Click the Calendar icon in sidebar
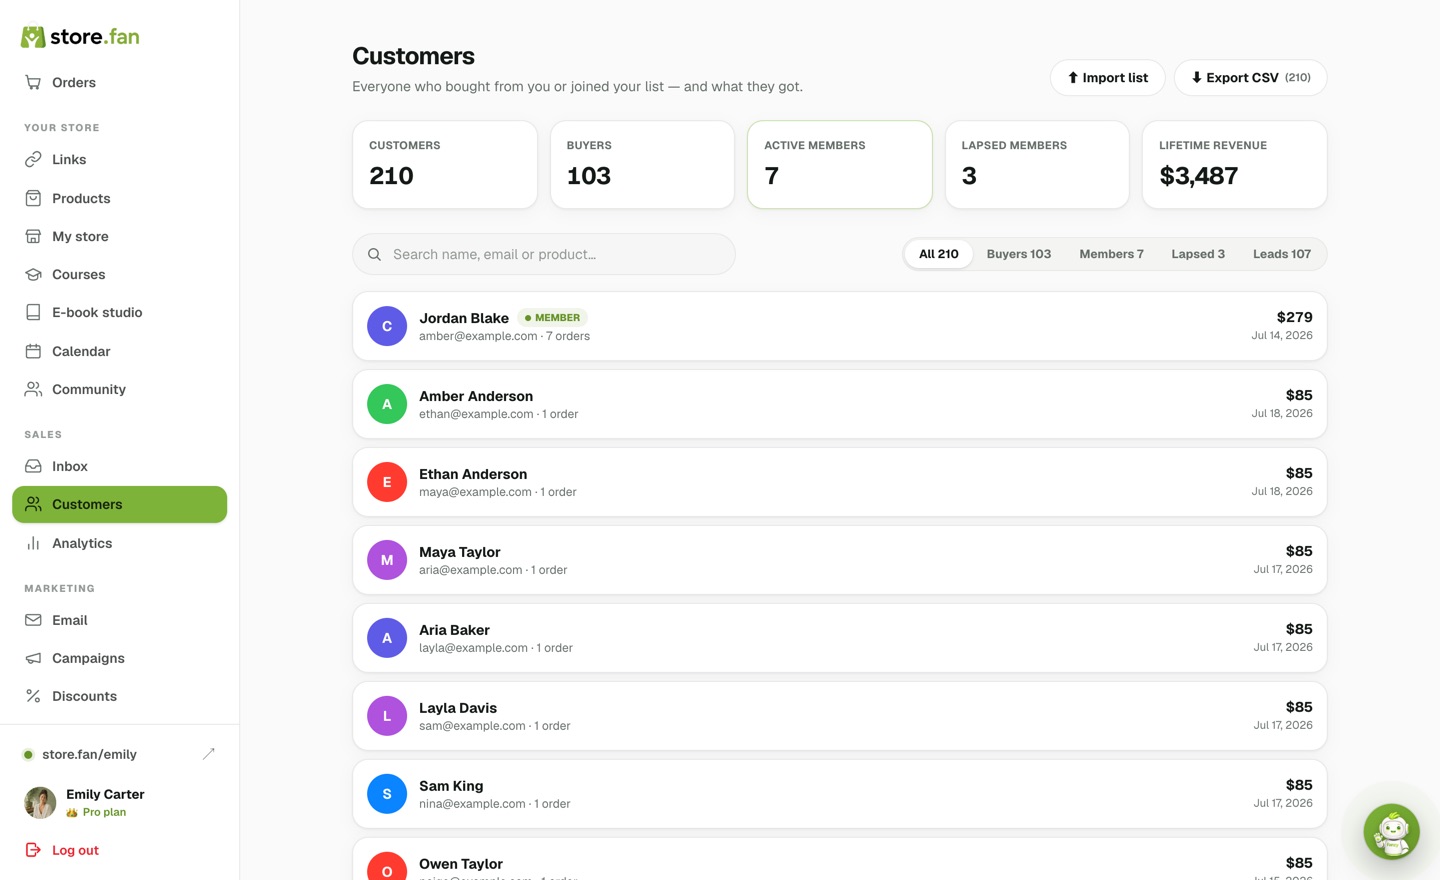The image size is (1440, 880). click(x=33, y=352)
